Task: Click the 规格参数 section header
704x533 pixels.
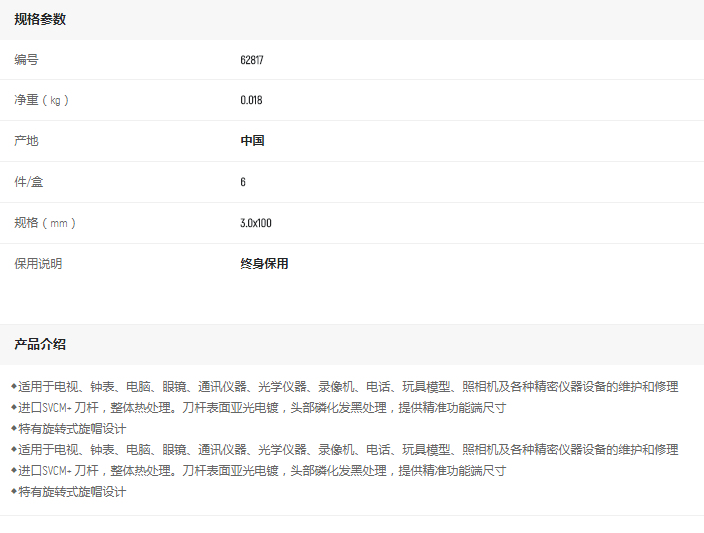Action: pos(40,20)
